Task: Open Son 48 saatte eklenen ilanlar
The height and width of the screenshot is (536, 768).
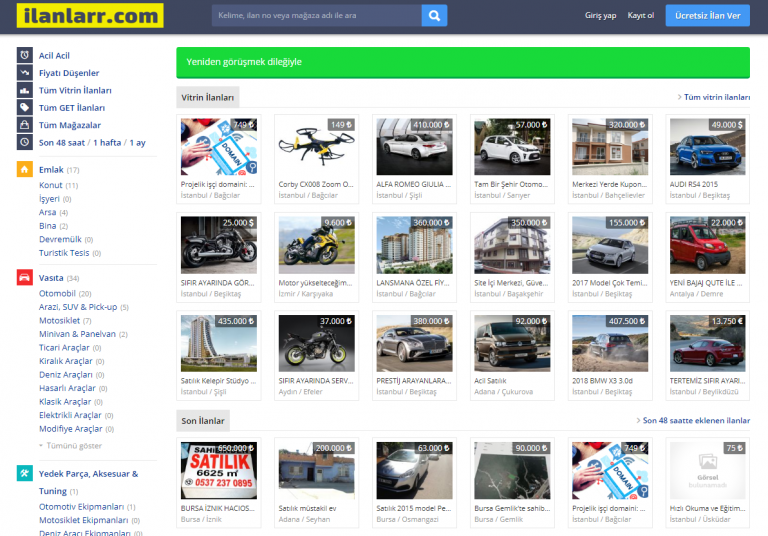Action: click(x=693, y=421)
